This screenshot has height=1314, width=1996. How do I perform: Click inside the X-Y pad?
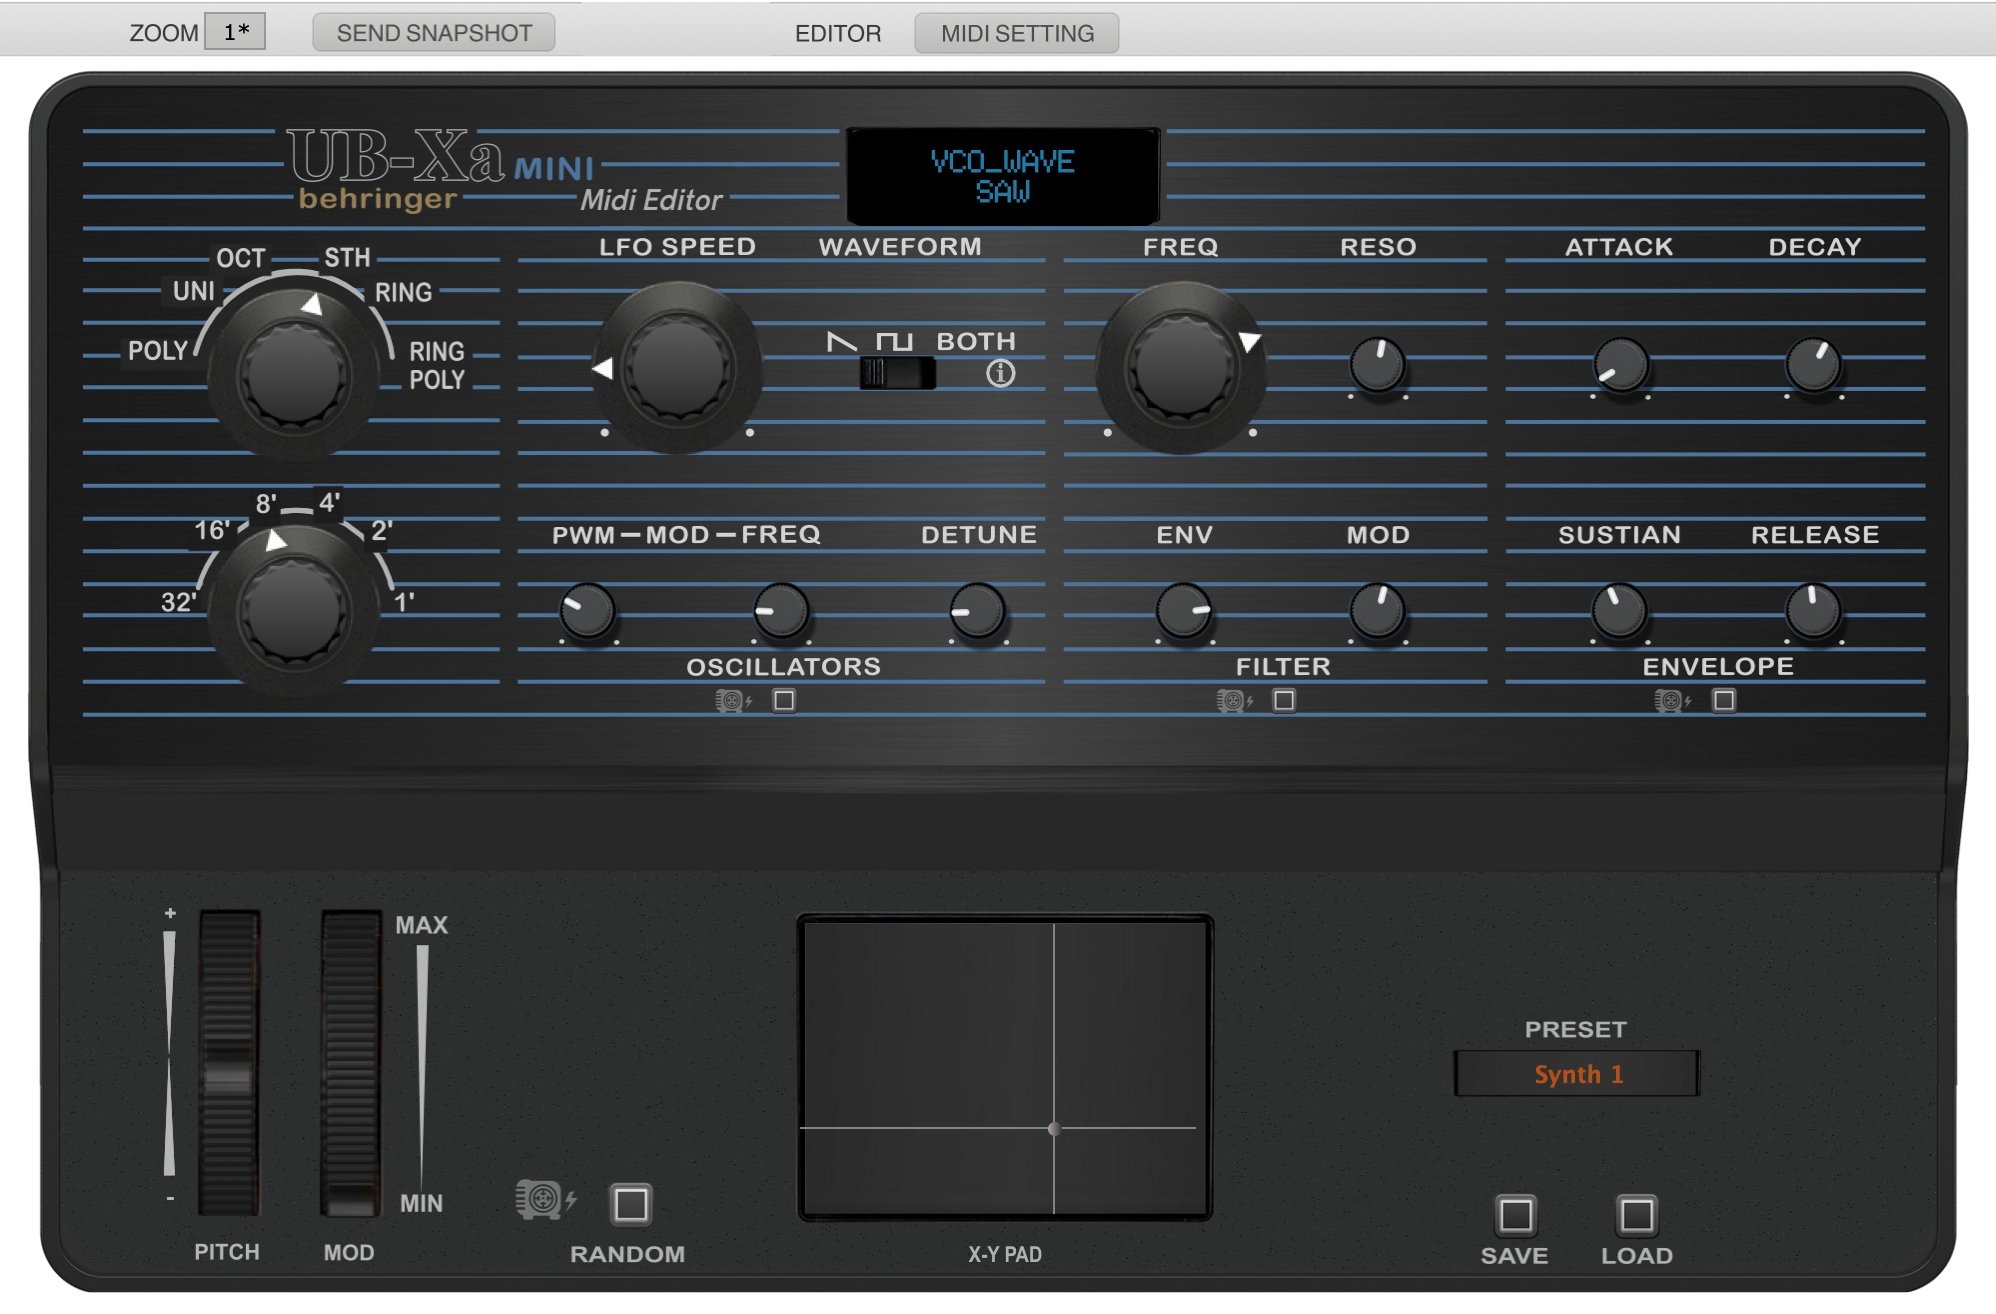(x=1004, y=1067)
